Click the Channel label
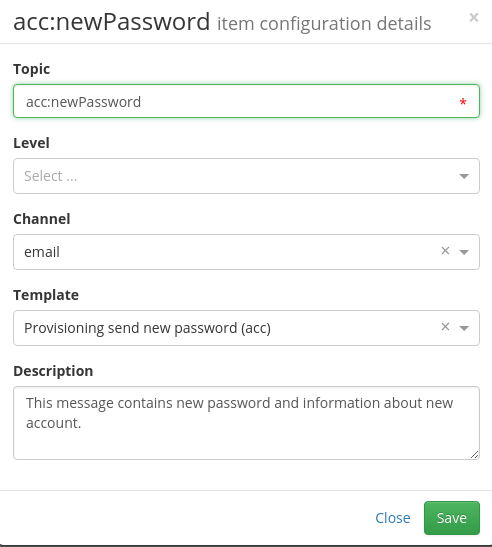Image resolution: width=492 pixels, height=547 pixels. click(x=42, y=219)
